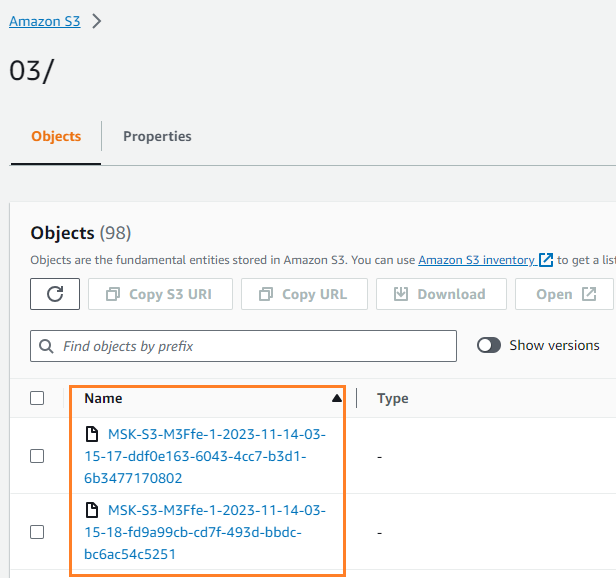Click the Objects (98) heading
Viewport: 616px width, 583px height.
pyautogui.click(x=81, y=233)
